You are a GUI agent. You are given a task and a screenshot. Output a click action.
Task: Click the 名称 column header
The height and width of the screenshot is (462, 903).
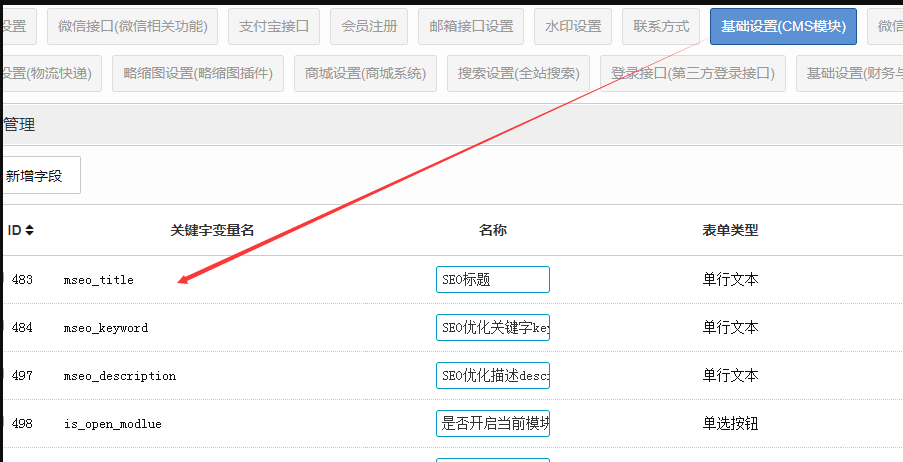pos(493,230)
